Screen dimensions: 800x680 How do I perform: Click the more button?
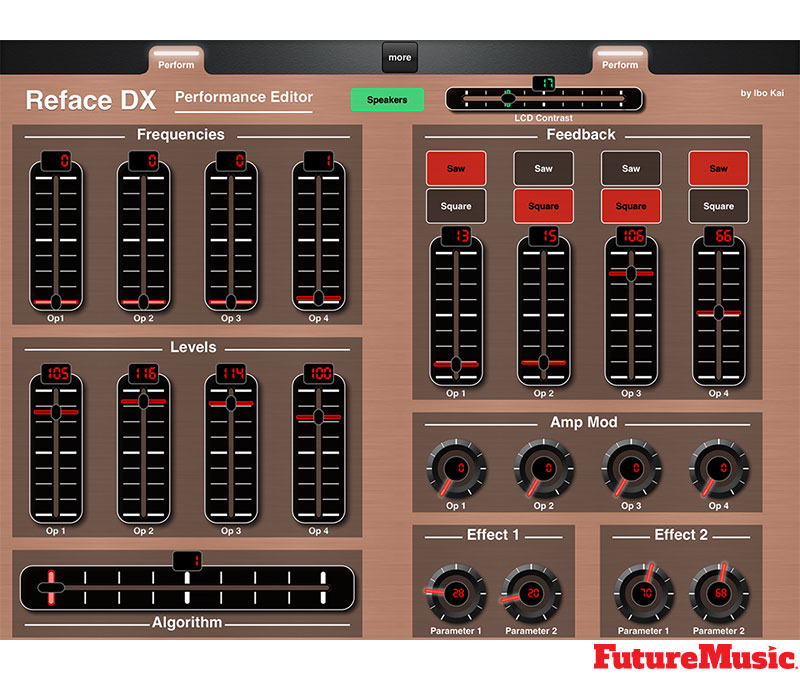(399, 58)
